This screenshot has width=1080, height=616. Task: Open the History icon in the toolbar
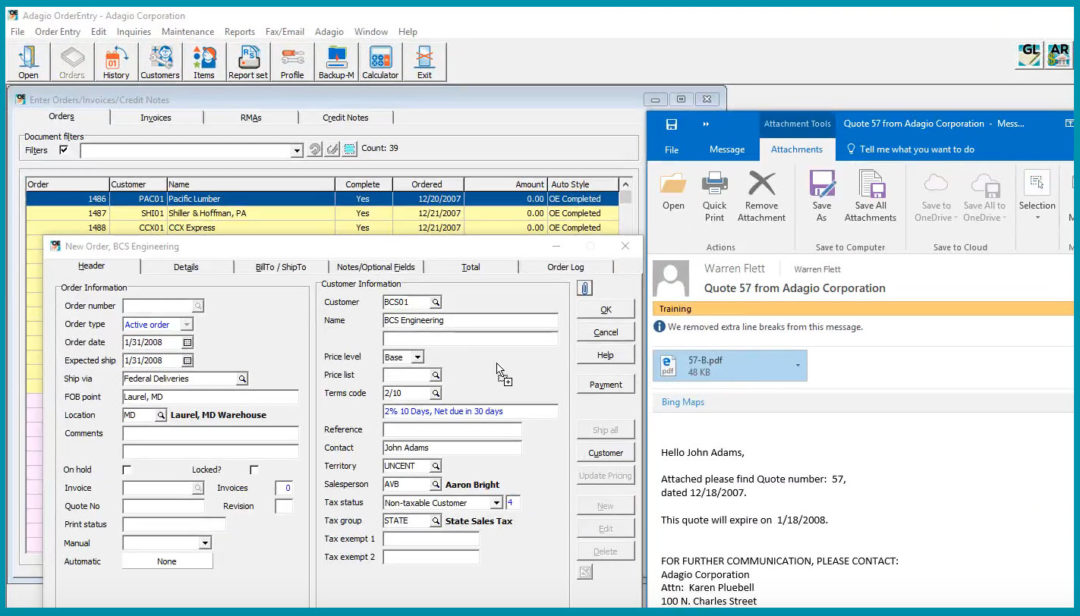(x=116, y=60)
